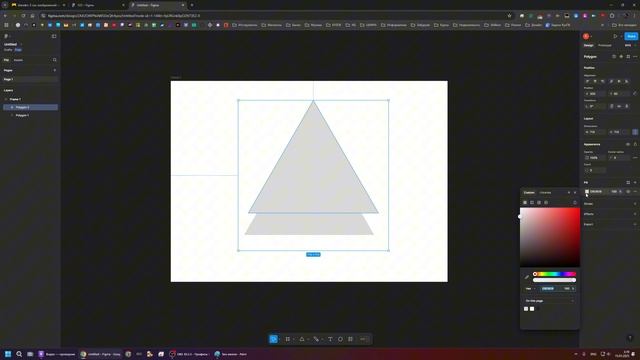The image size is (640, 360).
Task: Adjust the opacity alpha slider
Action: coord(554,280)
